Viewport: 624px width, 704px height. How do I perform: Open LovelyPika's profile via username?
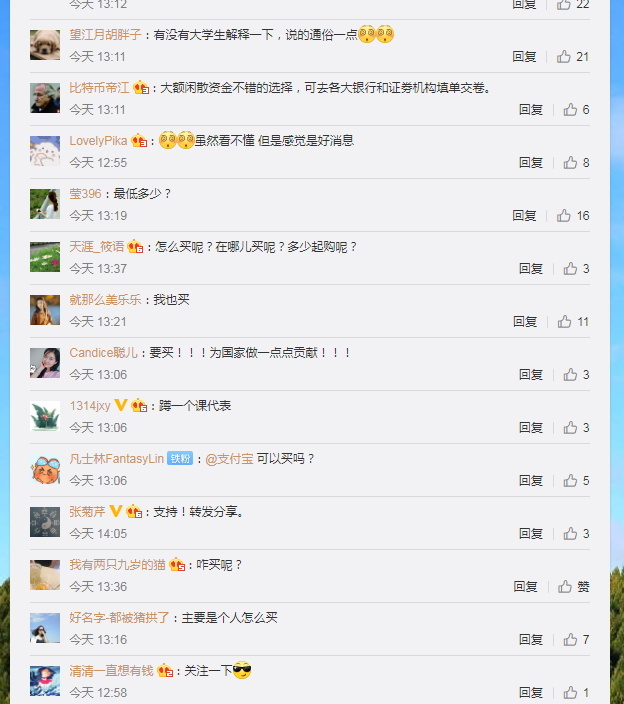(x=98, y=141)
